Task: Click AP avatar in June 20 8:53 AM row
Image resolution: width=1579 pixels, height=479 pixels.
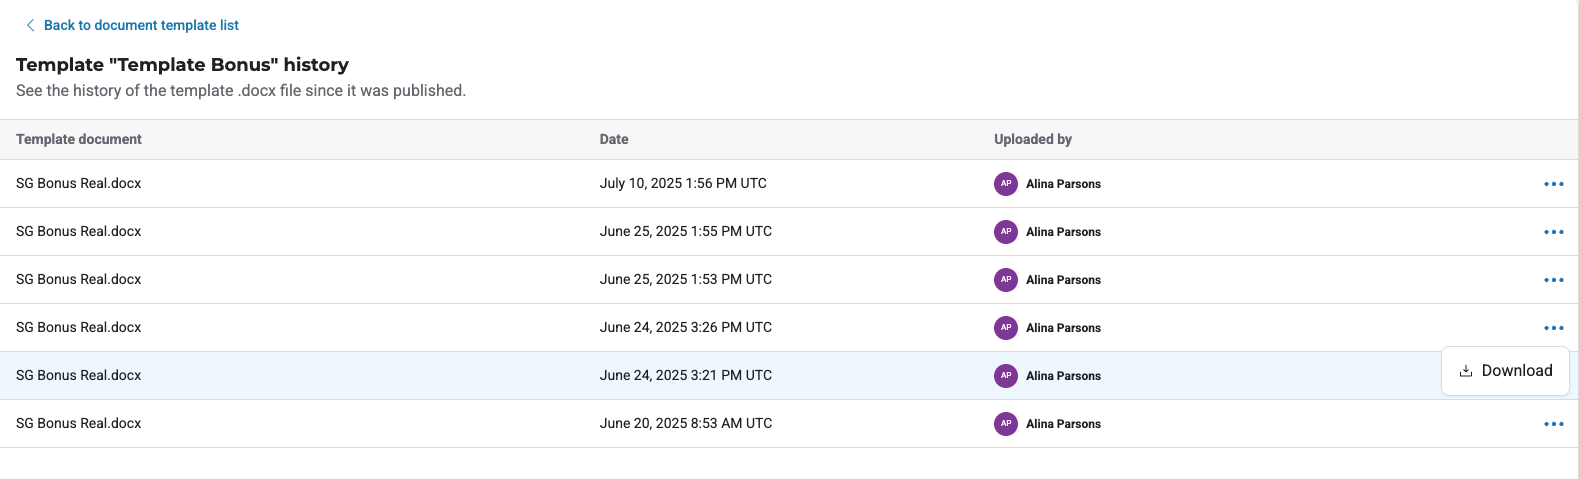Action: (x=1005, y=424)
